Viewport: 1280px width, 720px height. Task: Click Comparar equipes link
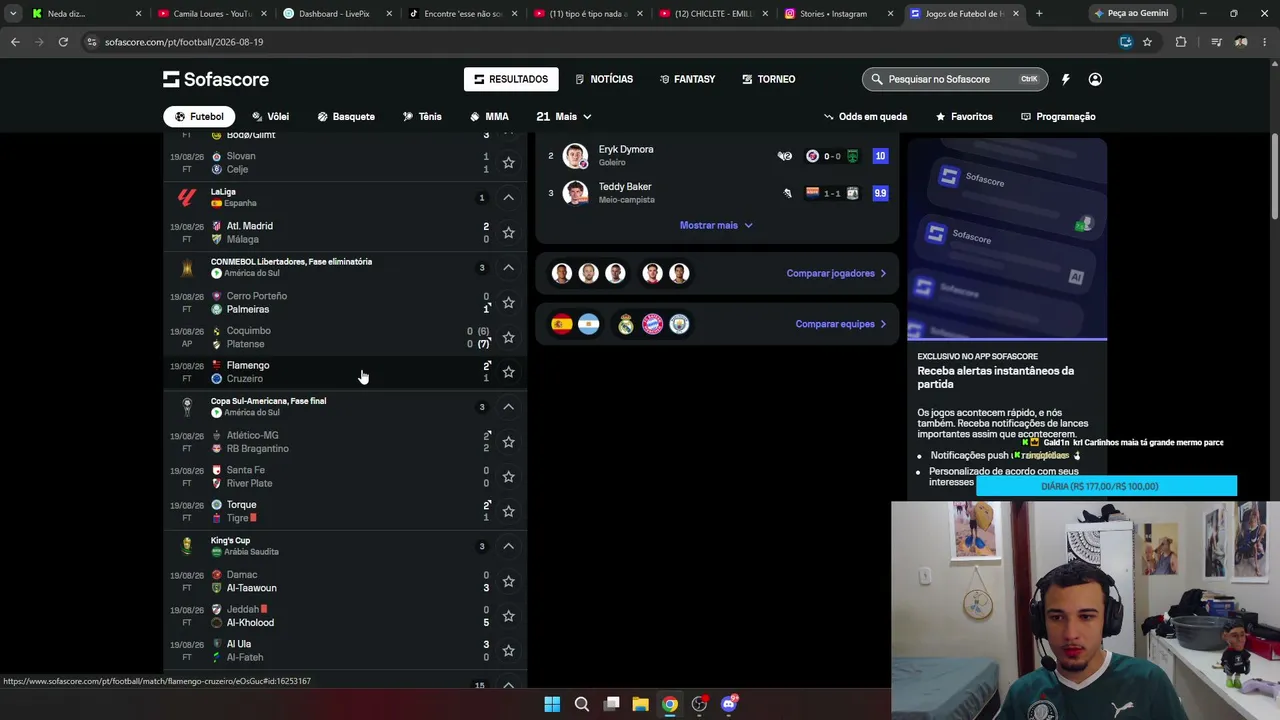coord(841,324)
